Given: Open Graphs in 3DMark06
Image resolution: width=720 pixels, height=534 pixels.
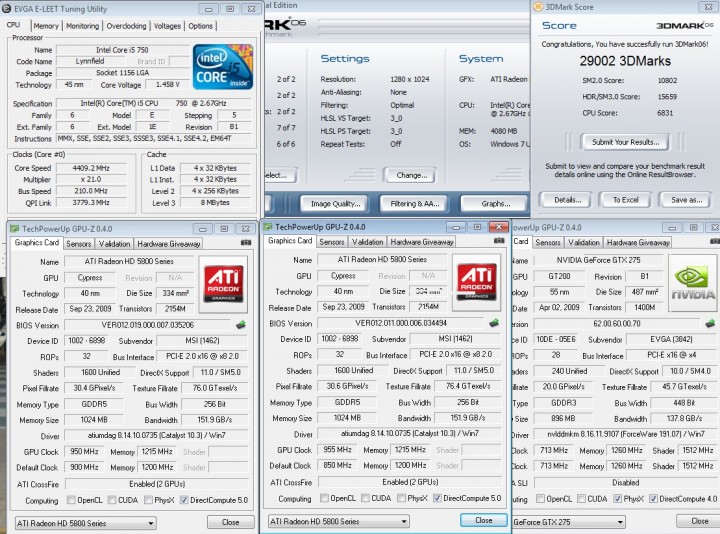Looking at the screenshot, I should 495,203.
